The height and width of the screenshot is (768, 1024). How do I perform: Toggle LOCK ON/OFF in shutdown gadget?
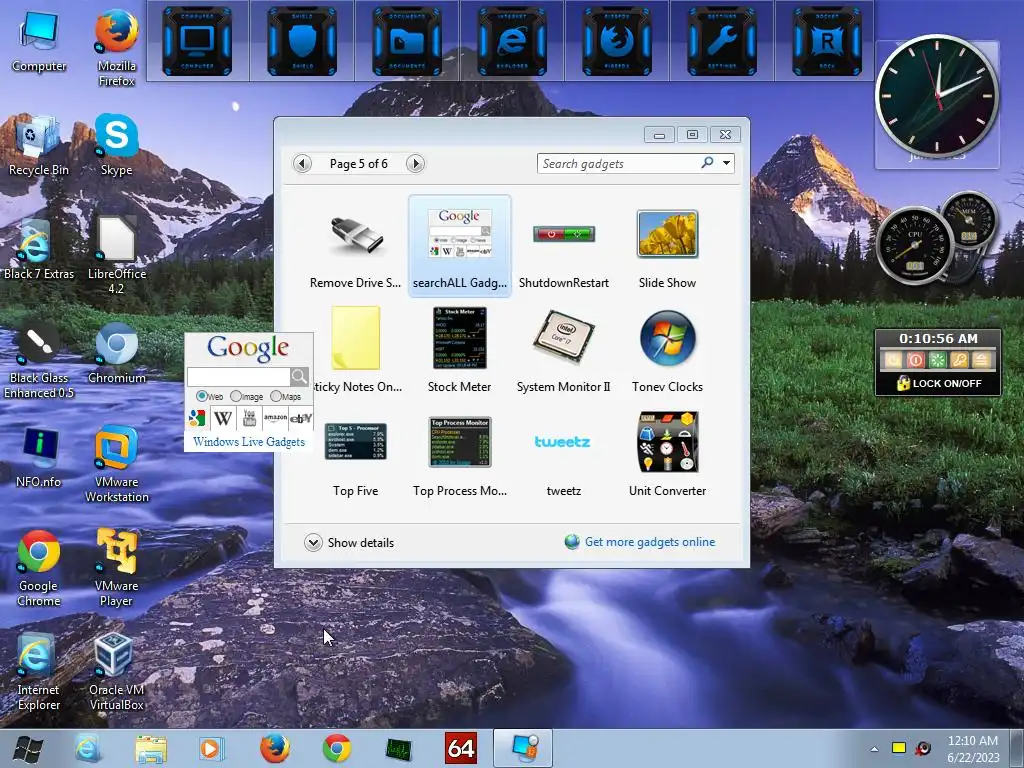(938, 383)
